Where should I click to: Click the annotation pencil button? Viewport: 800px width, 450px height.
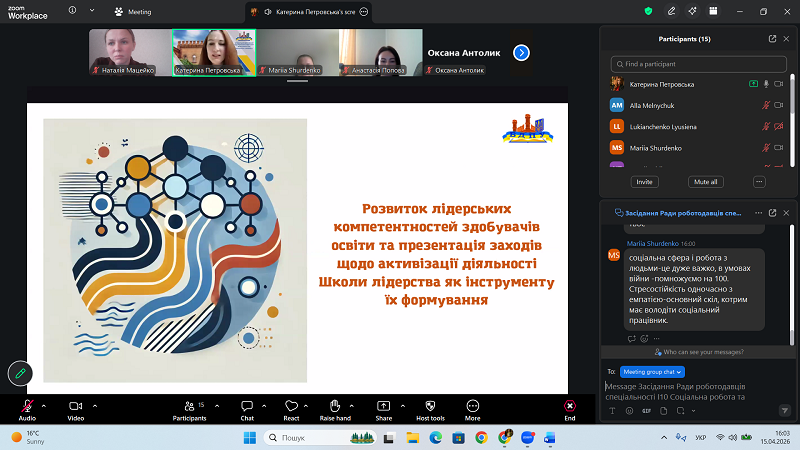[19, 373]
